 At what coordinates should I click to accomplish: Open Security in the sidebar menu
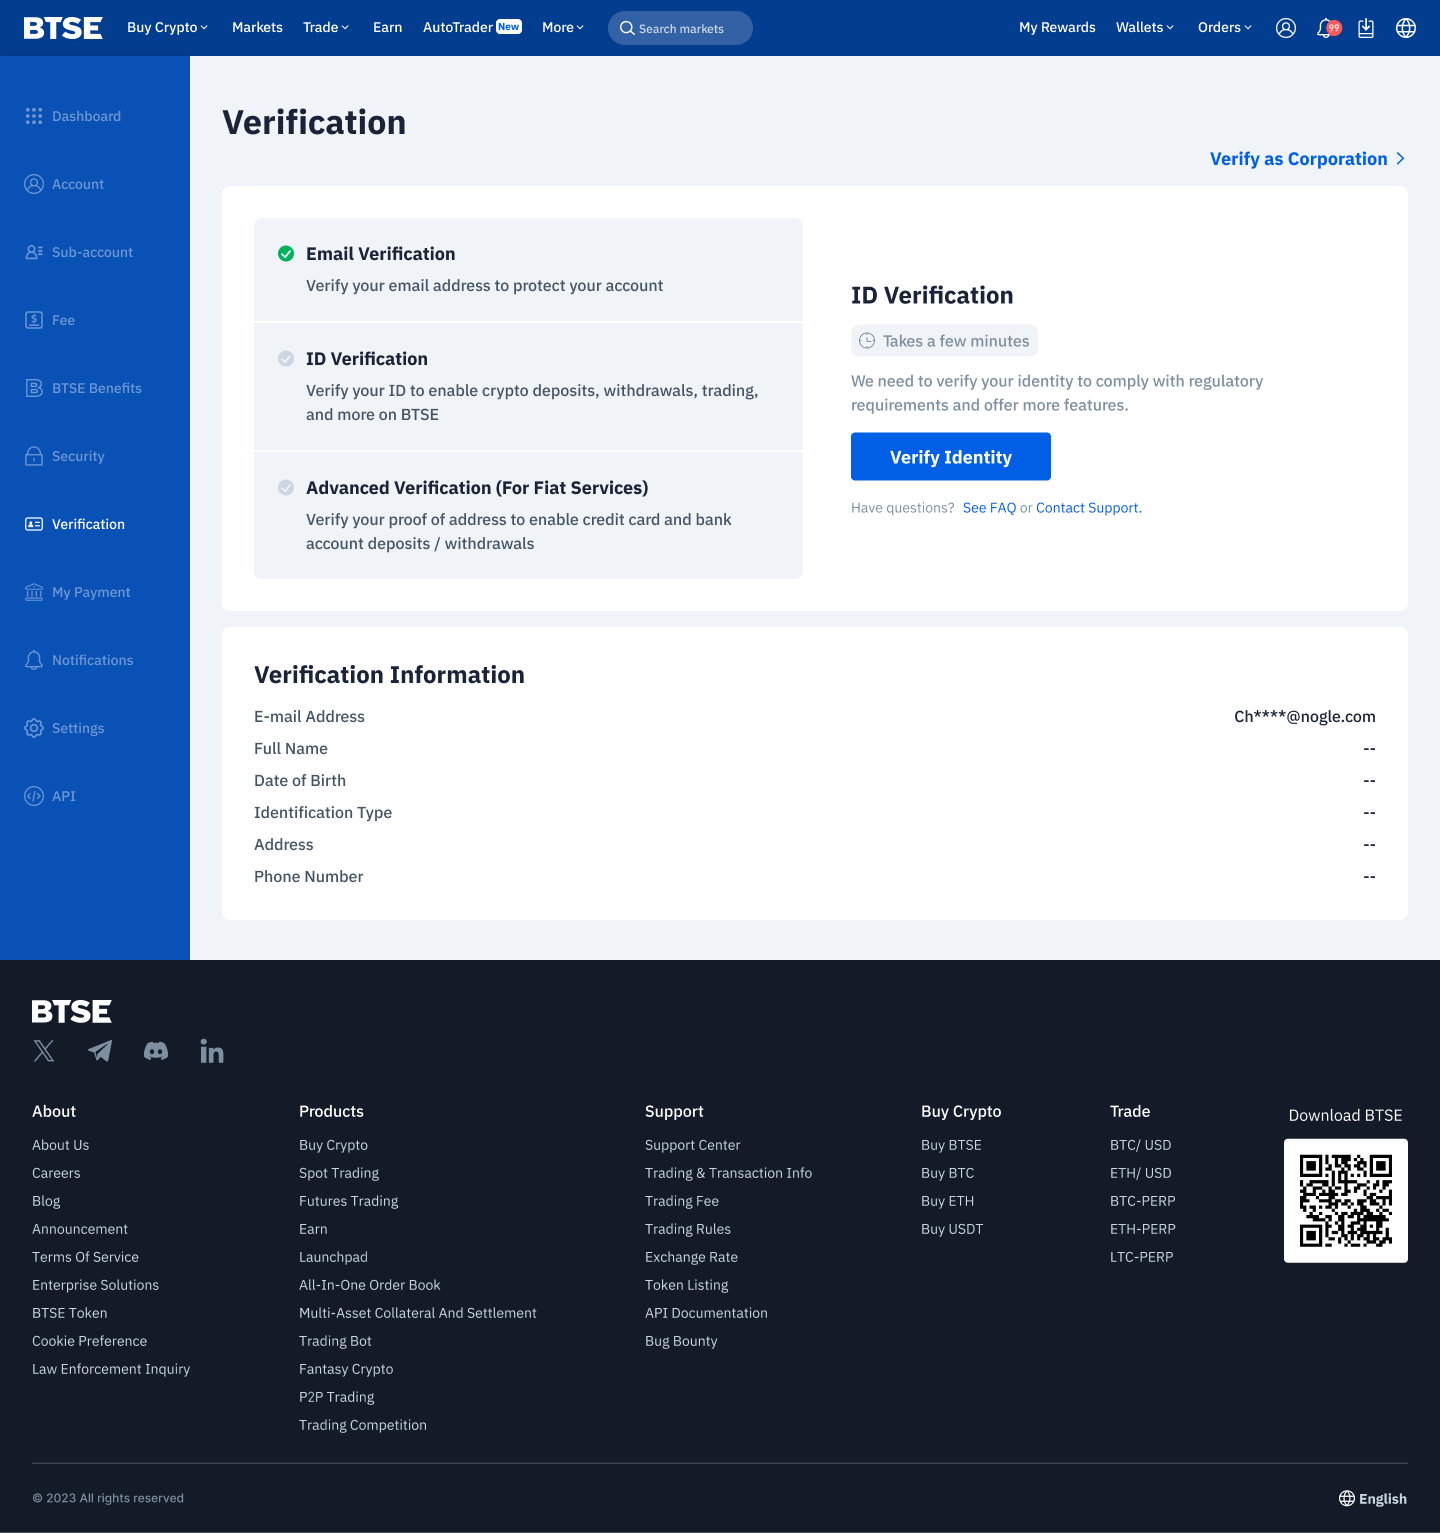tap(78, 456)
